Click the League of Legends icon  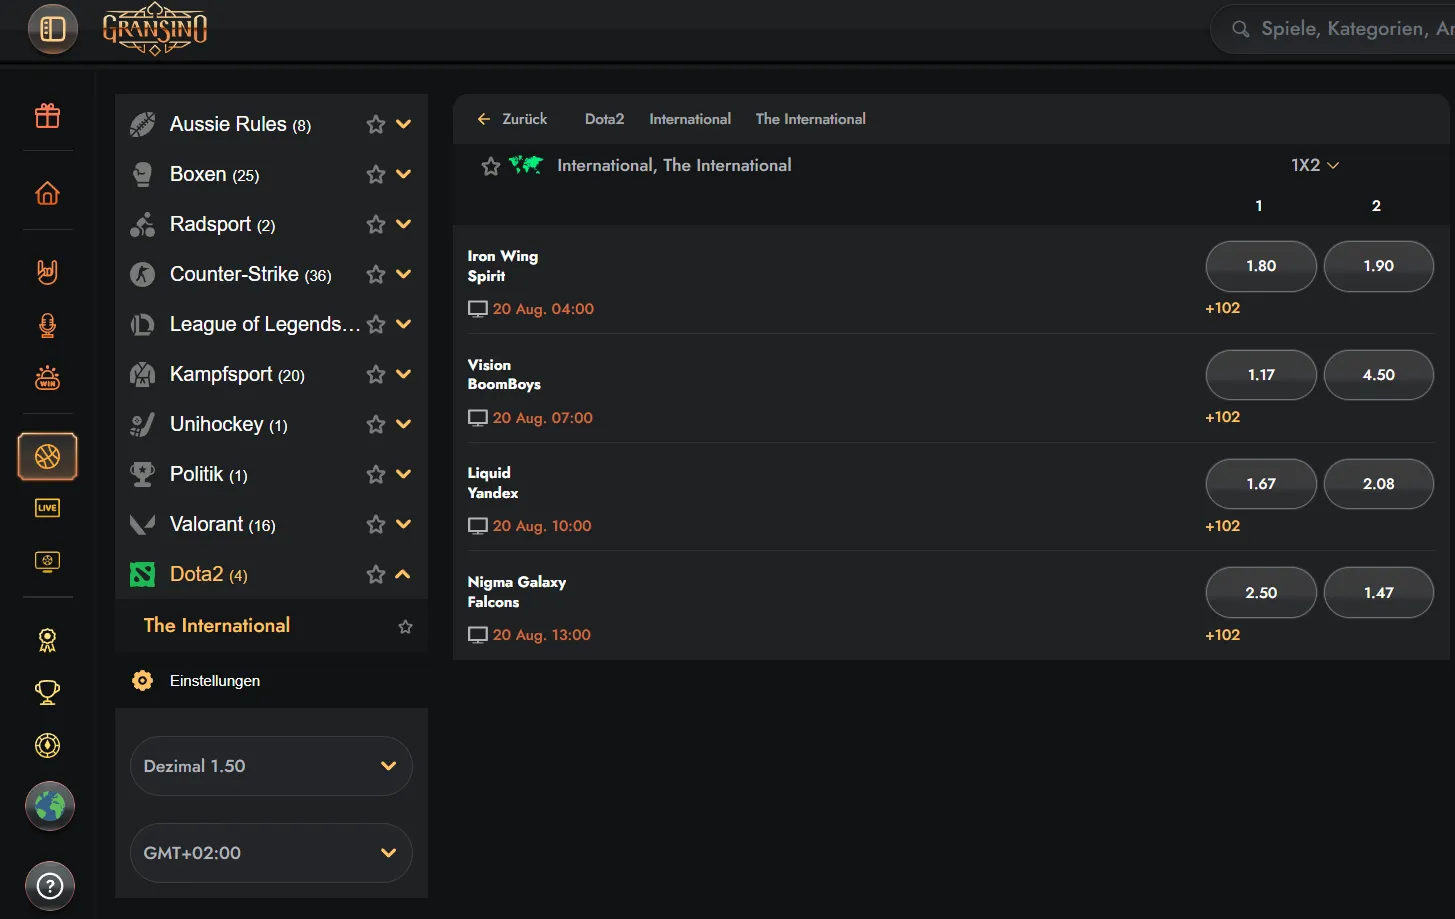click(x=143, y=324)
